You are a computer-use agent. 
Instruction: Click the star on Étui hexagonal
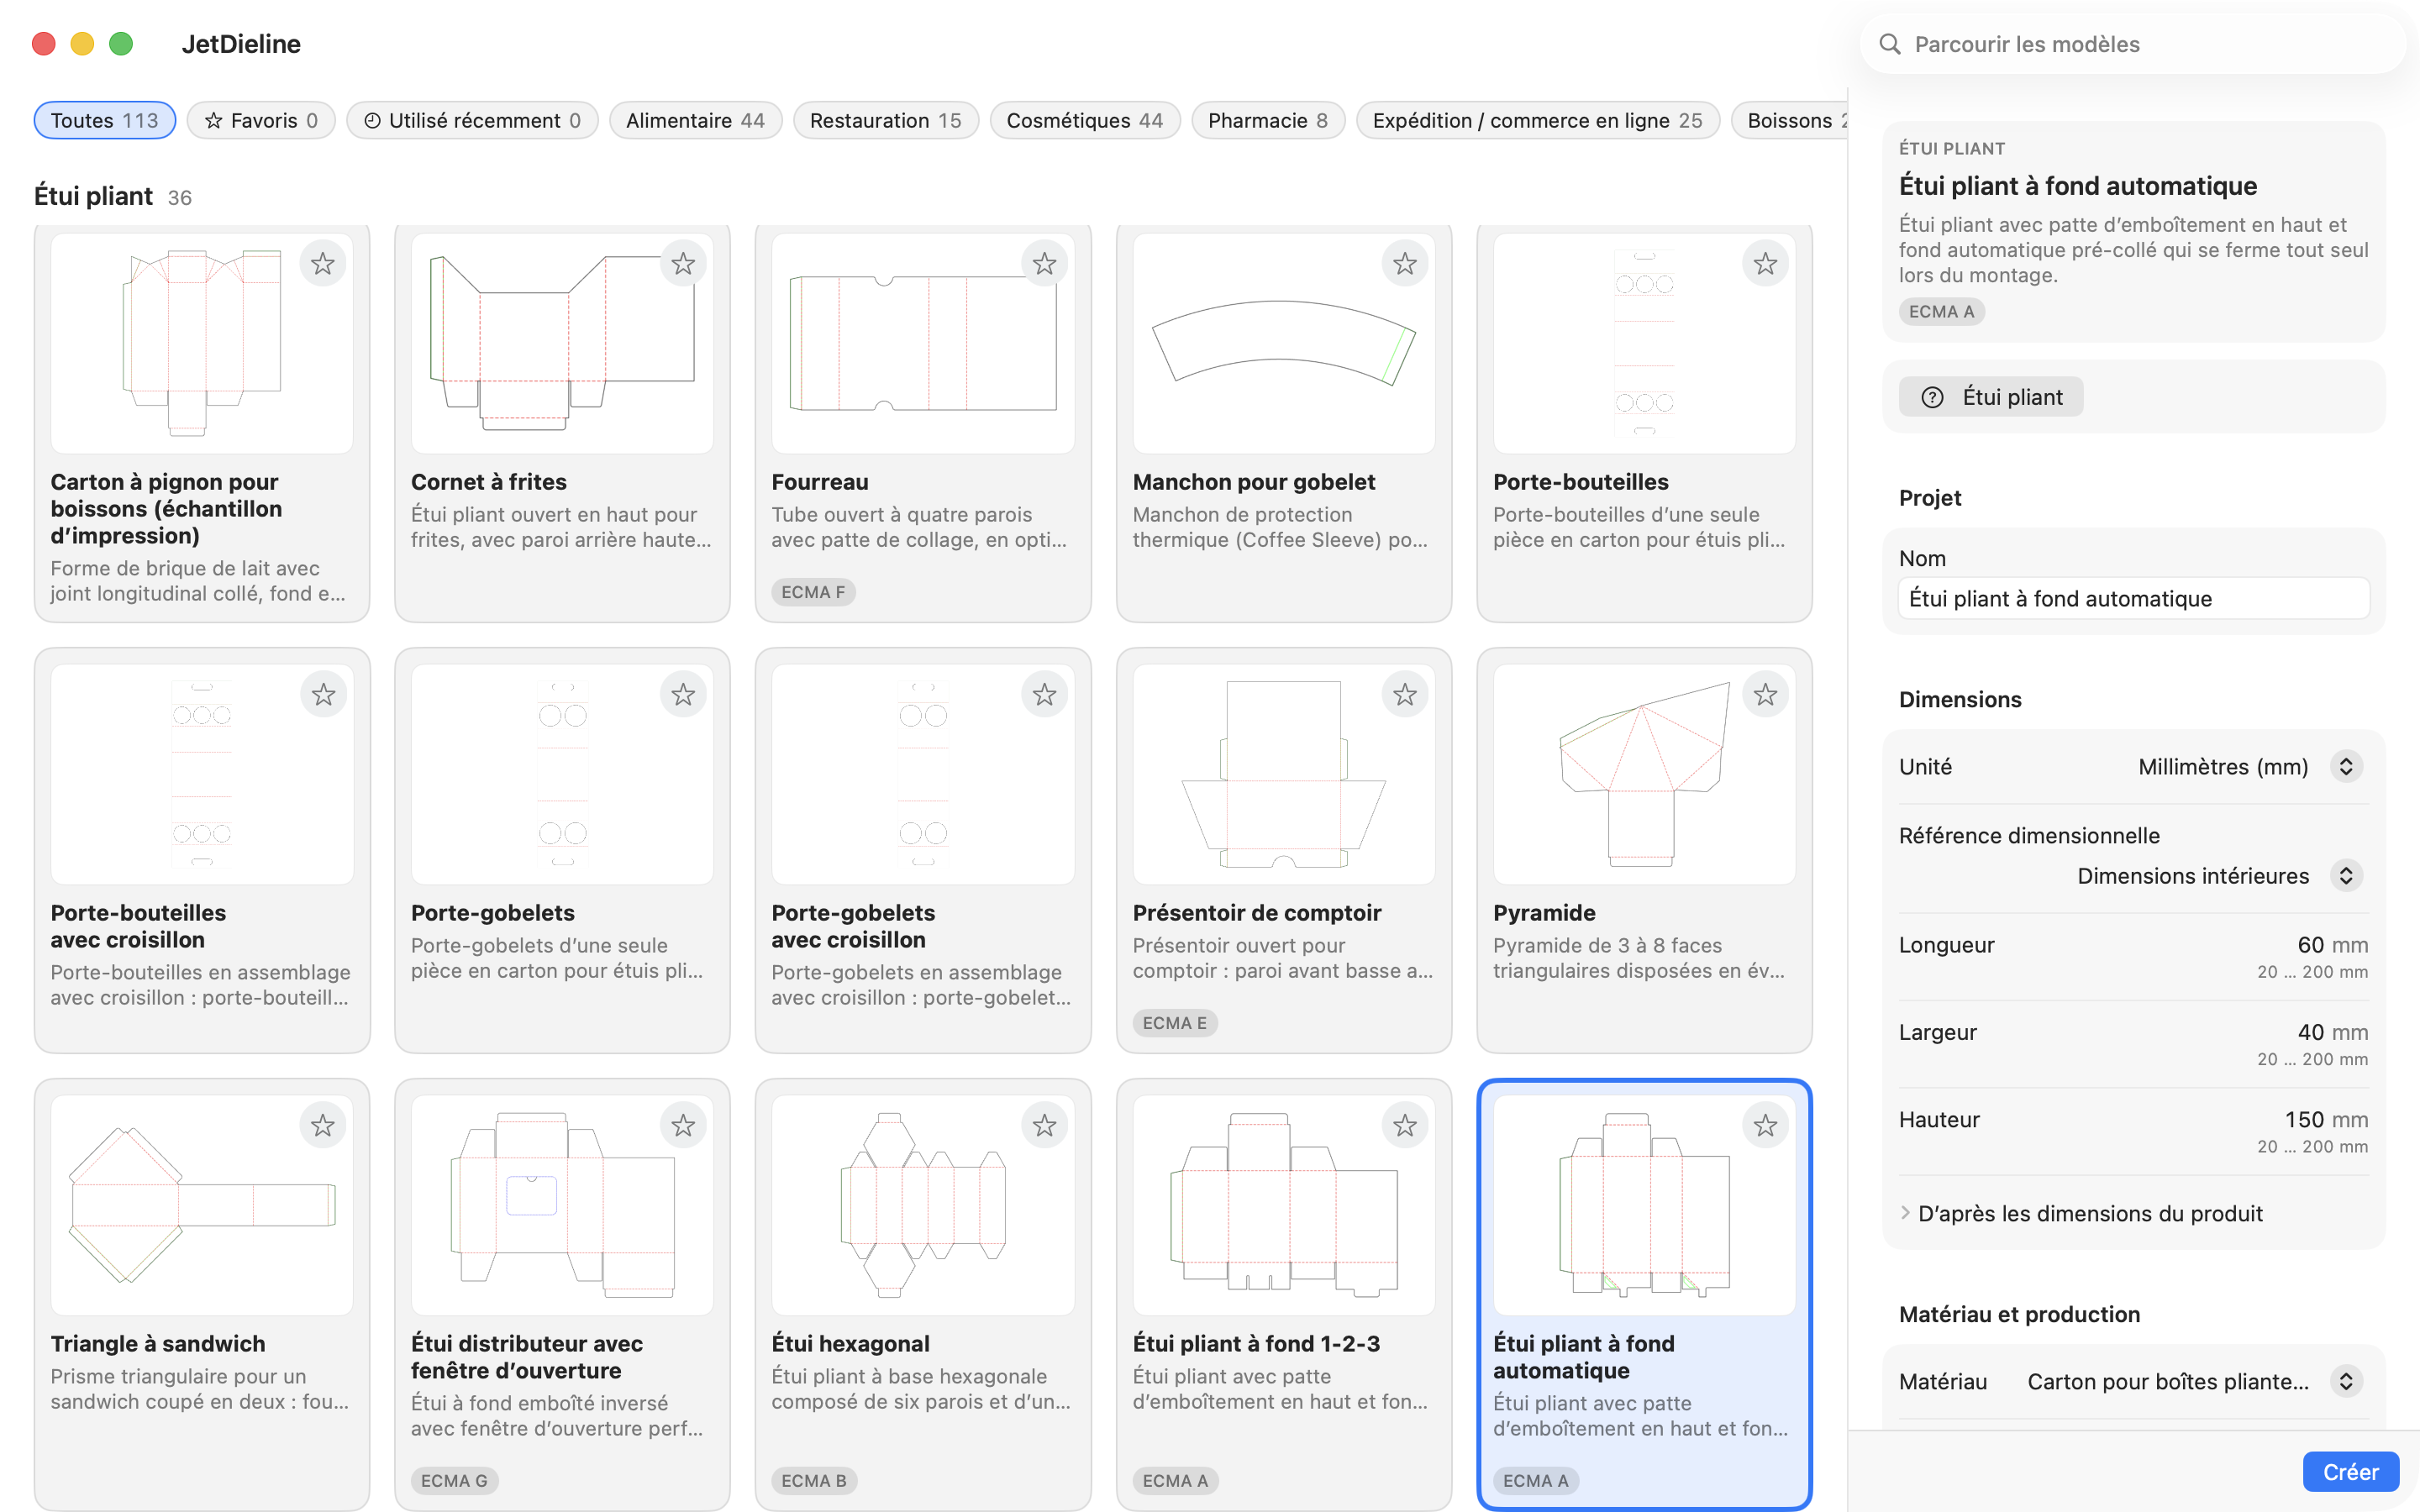point(1044,1126)
